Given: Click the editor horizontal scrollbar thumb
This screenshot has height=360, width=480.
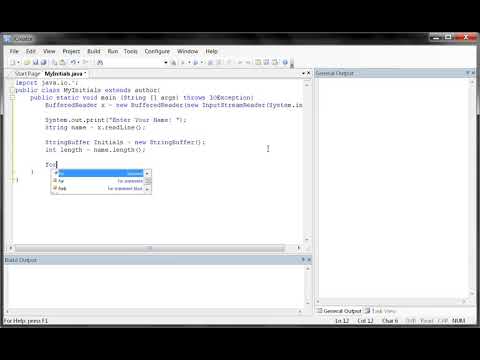Looking at the screenshot, I should (x=149, y=248).
